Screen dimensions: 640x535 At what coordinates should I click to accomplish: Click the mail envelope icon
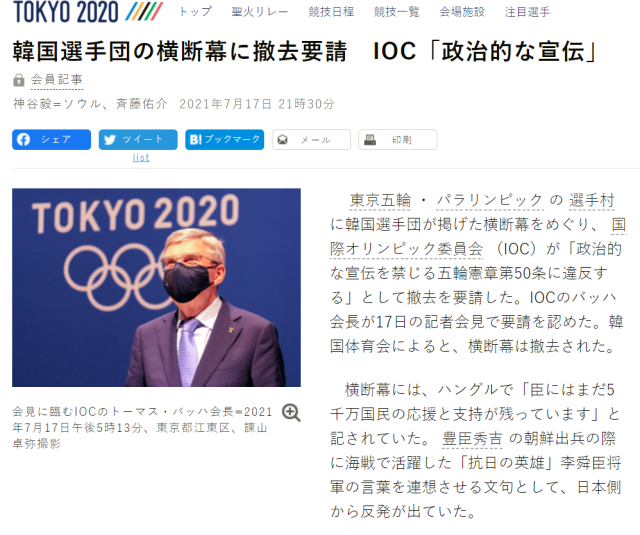pos(282,140)
